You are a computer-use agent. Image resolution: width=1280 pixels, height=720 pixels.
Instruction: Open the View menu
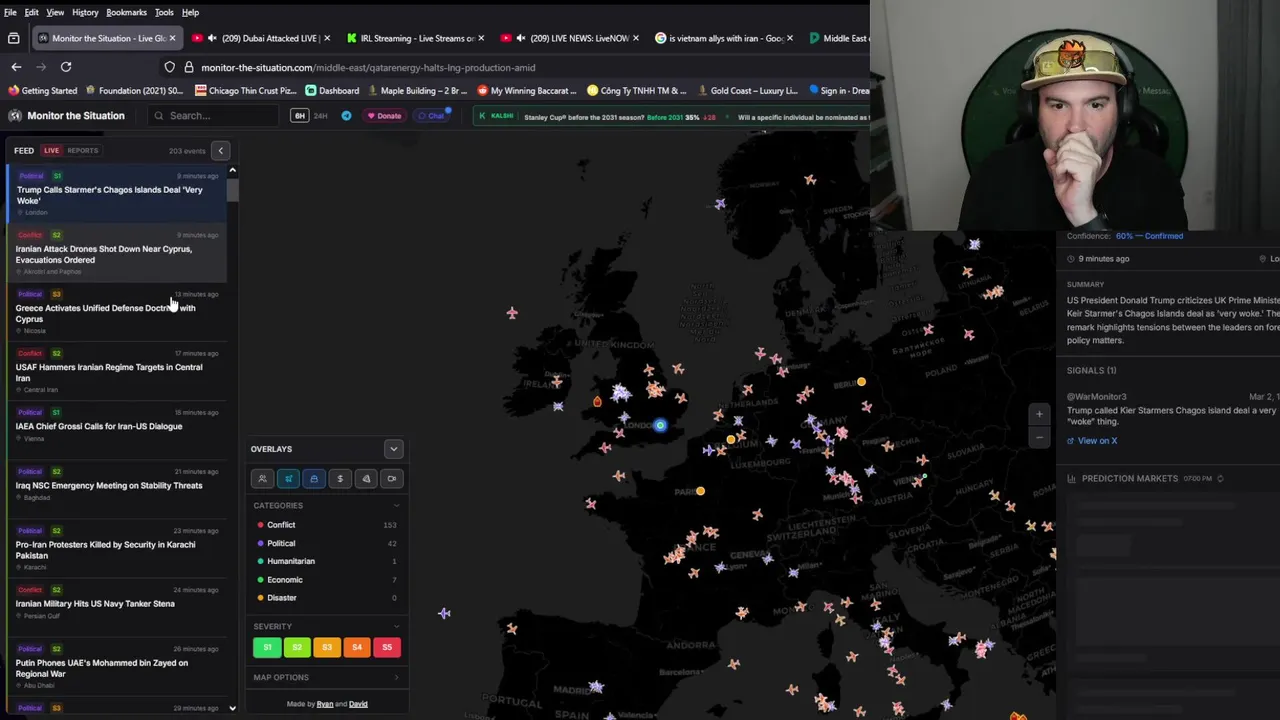pos(55,12)
